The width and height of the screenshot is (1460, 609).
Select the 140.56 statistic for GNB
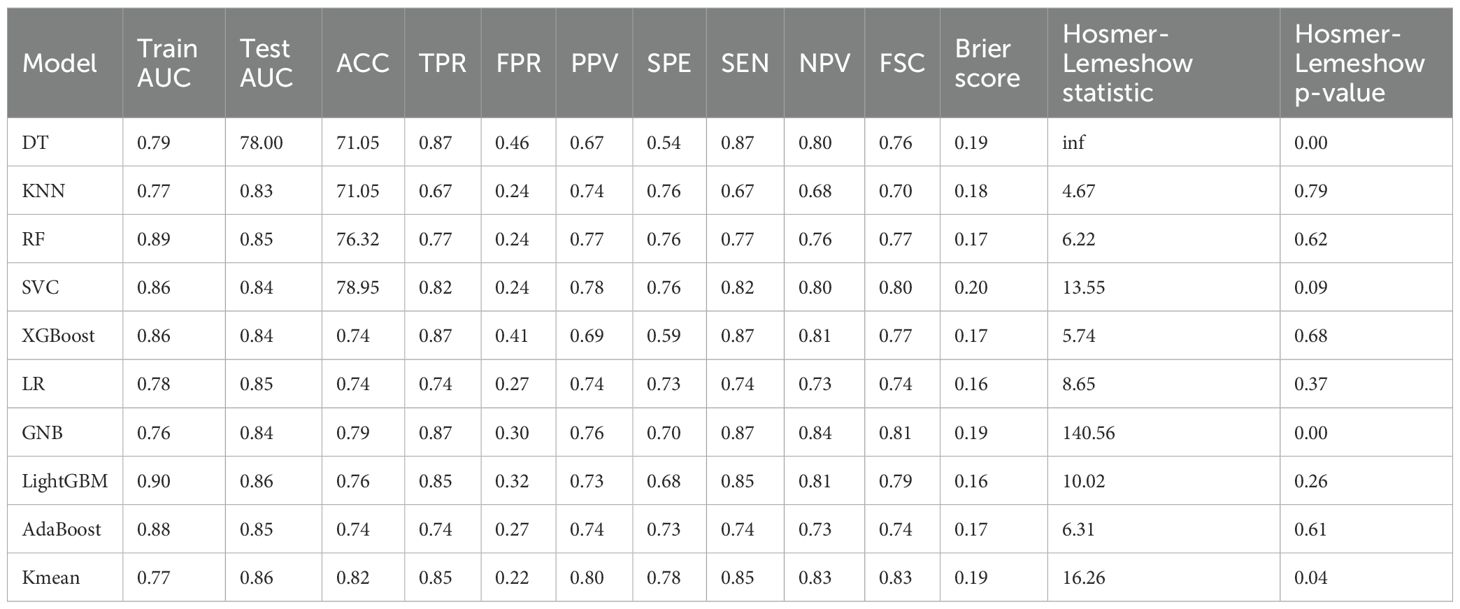tap(1089, 432)
